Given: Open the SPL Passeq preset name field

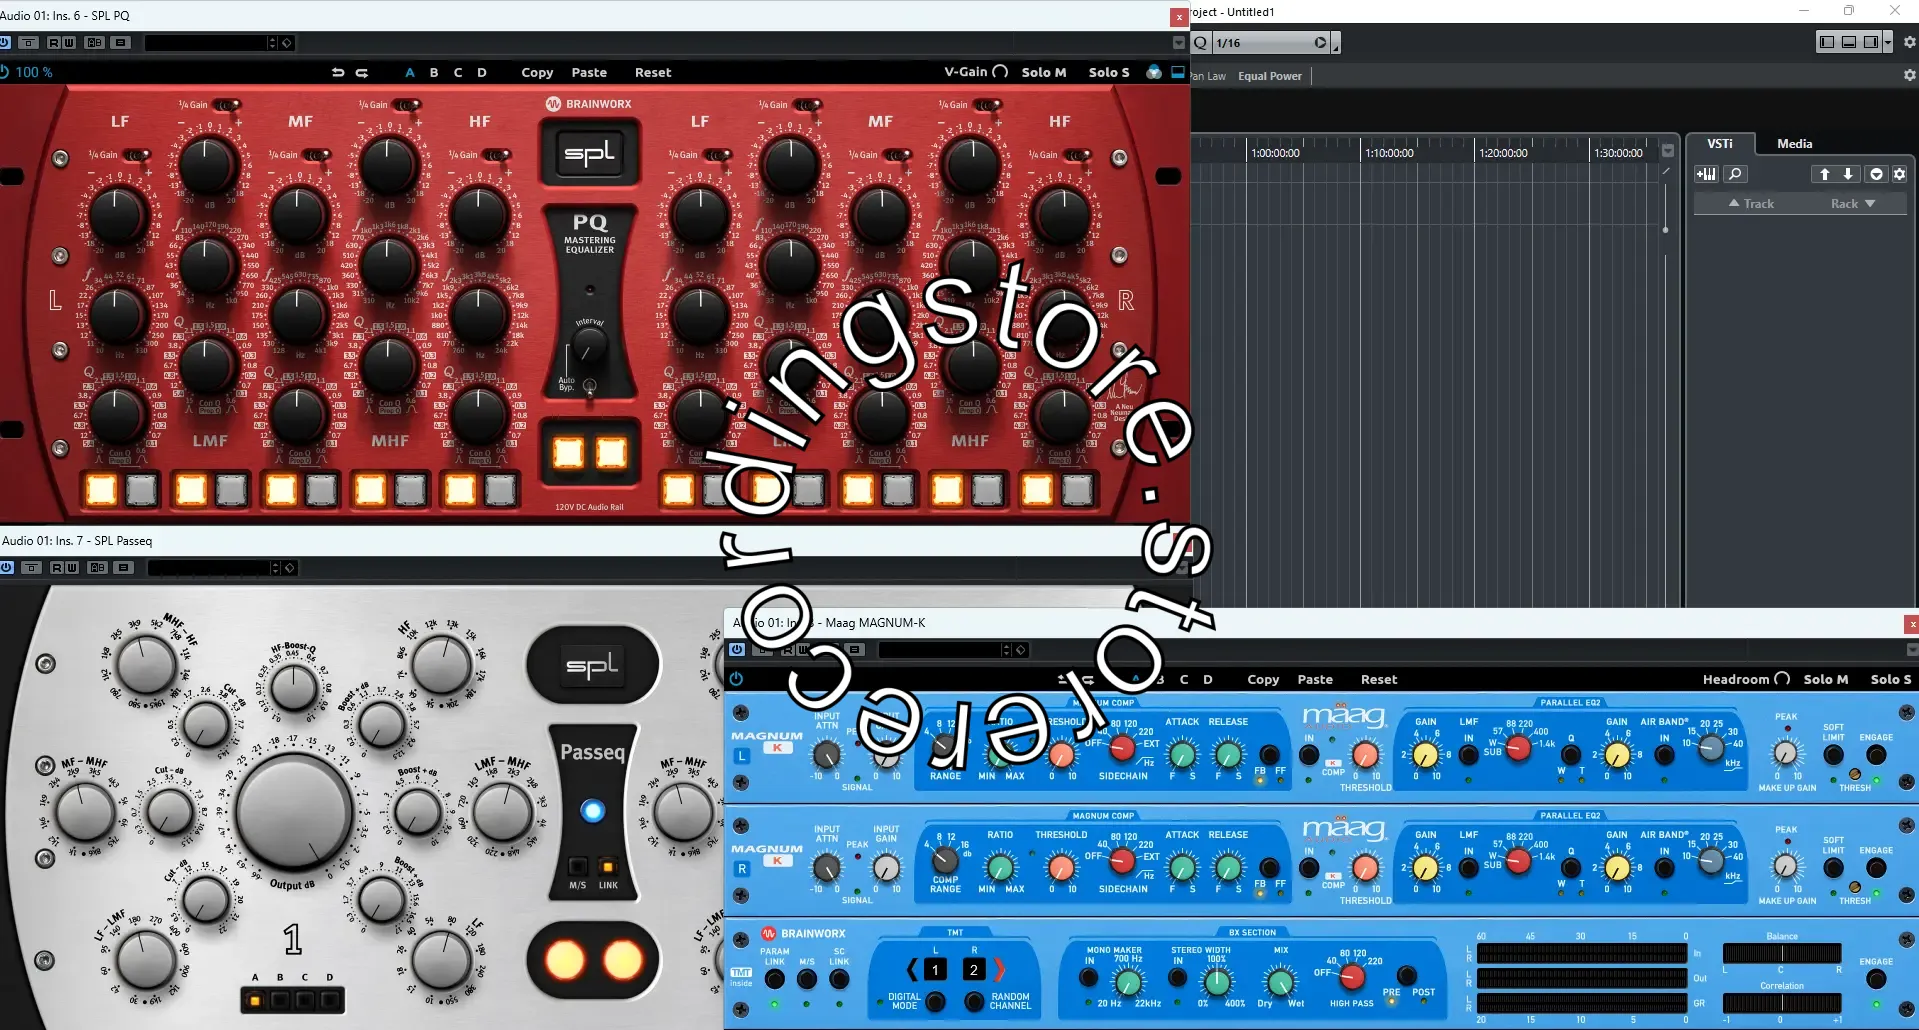Looking at the screenshot, I should [x=208, y=568].
